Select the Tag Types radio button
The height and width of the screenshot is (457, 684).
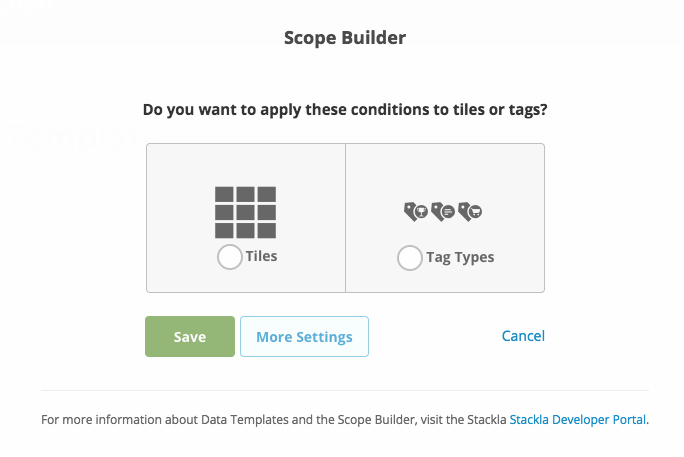409,258
